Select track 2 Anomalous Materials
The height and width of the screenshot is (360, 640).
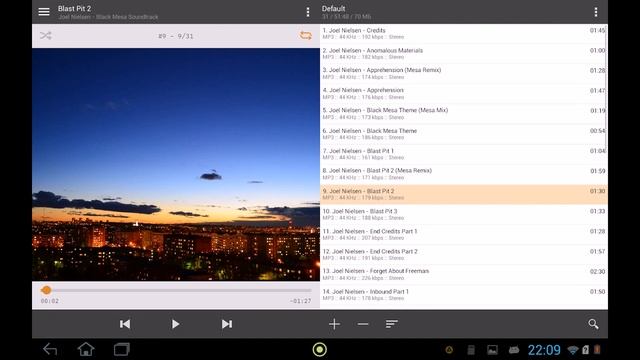(x=464, y=53)
